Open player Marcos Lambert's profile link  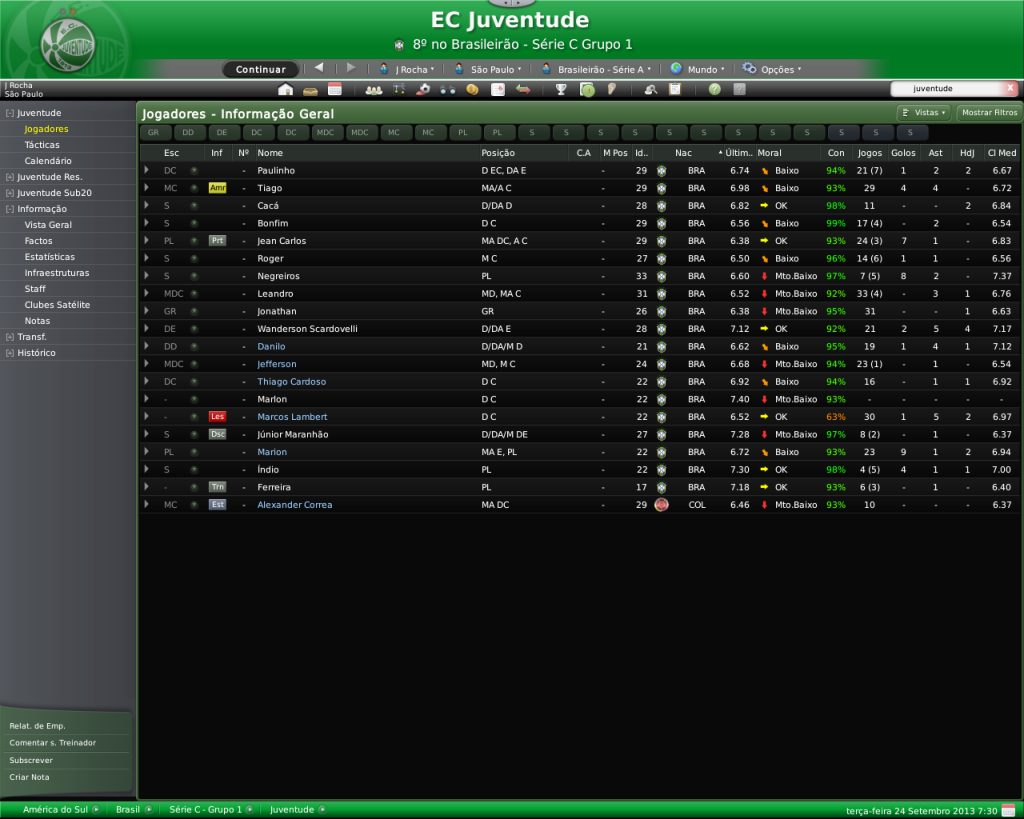[x=292, y=417]
